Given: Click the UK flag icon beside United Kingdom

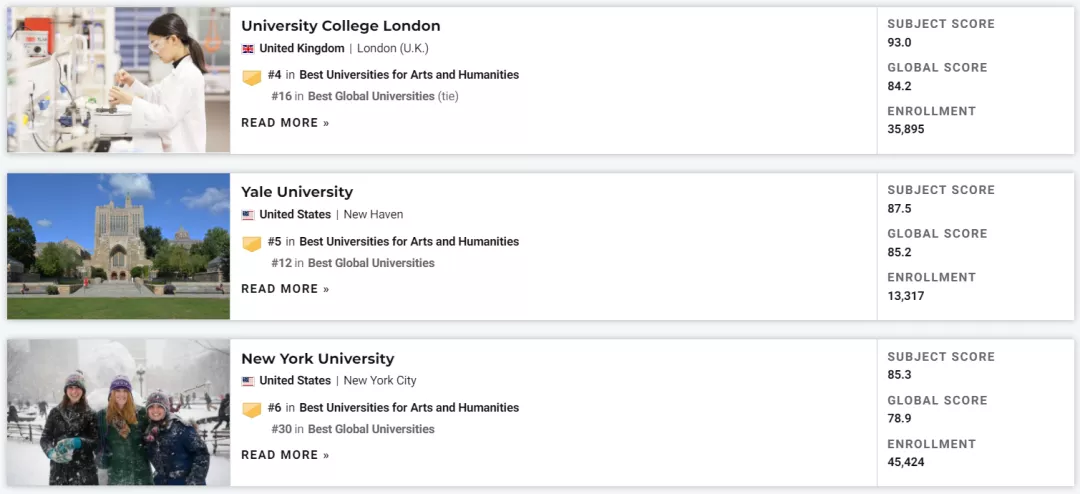Looking at the screenshot, I should point(248,49).
